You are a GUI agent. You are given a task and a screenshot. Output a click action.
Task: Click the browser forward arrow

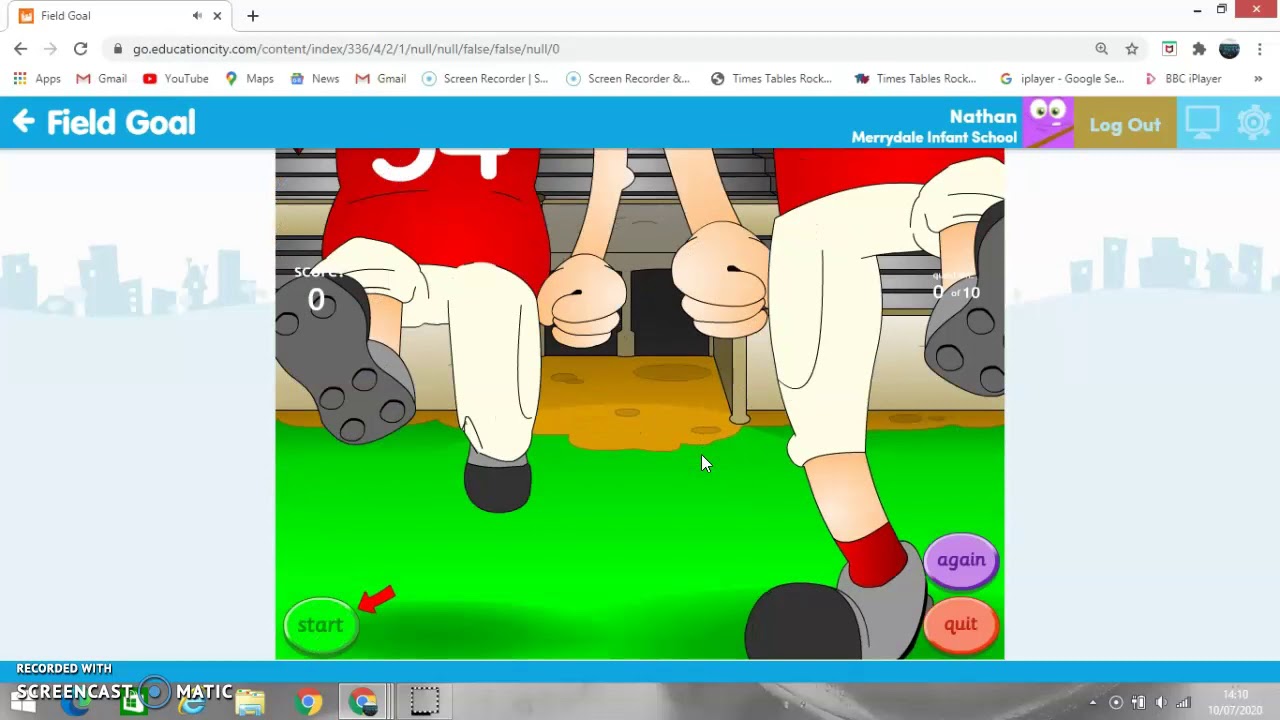tap(51, 48)
